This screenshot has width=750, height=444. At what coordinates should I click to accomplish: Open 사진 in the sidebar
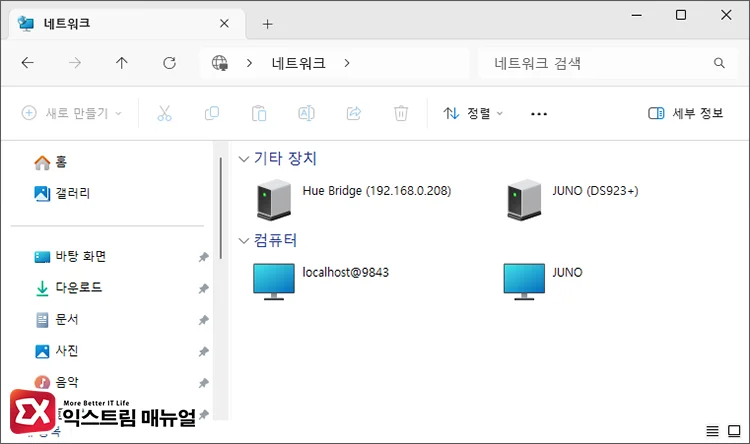pyautogui.click(x=56, y=351)
